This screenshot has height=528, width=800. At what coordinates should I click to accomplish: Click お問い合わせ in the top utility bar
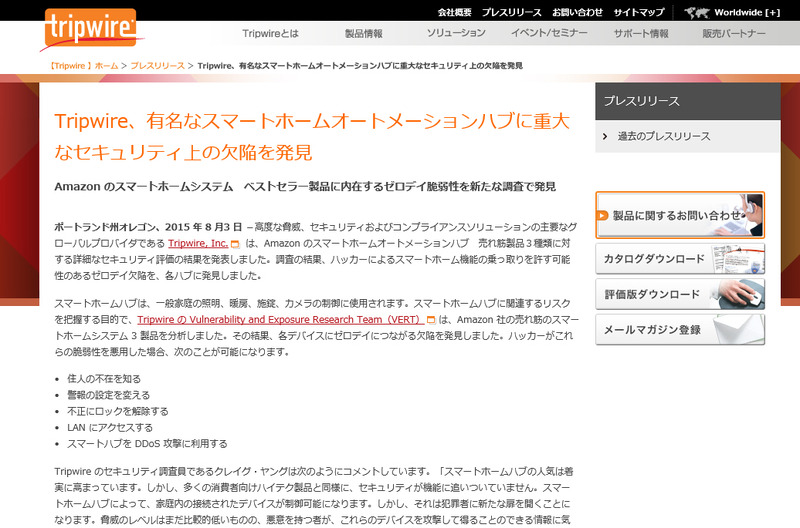577,12
